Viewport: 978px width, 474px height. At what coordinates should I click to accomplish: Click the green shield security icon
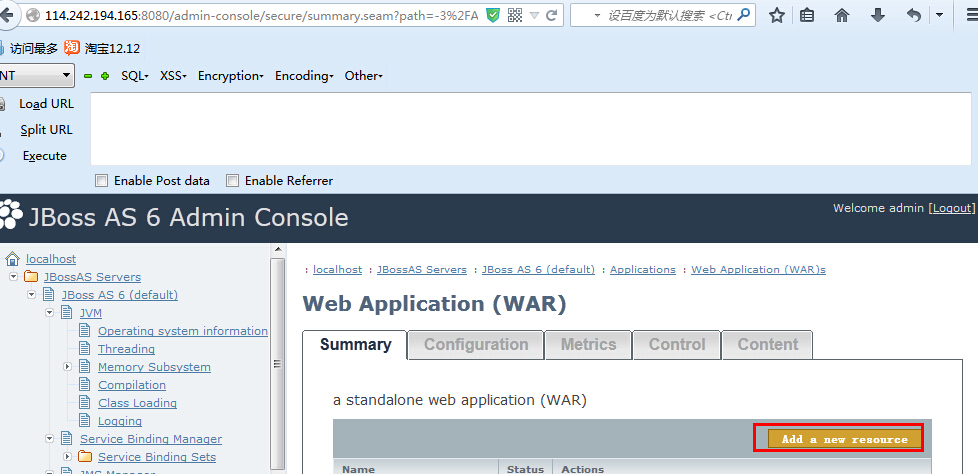coord(493,16)
